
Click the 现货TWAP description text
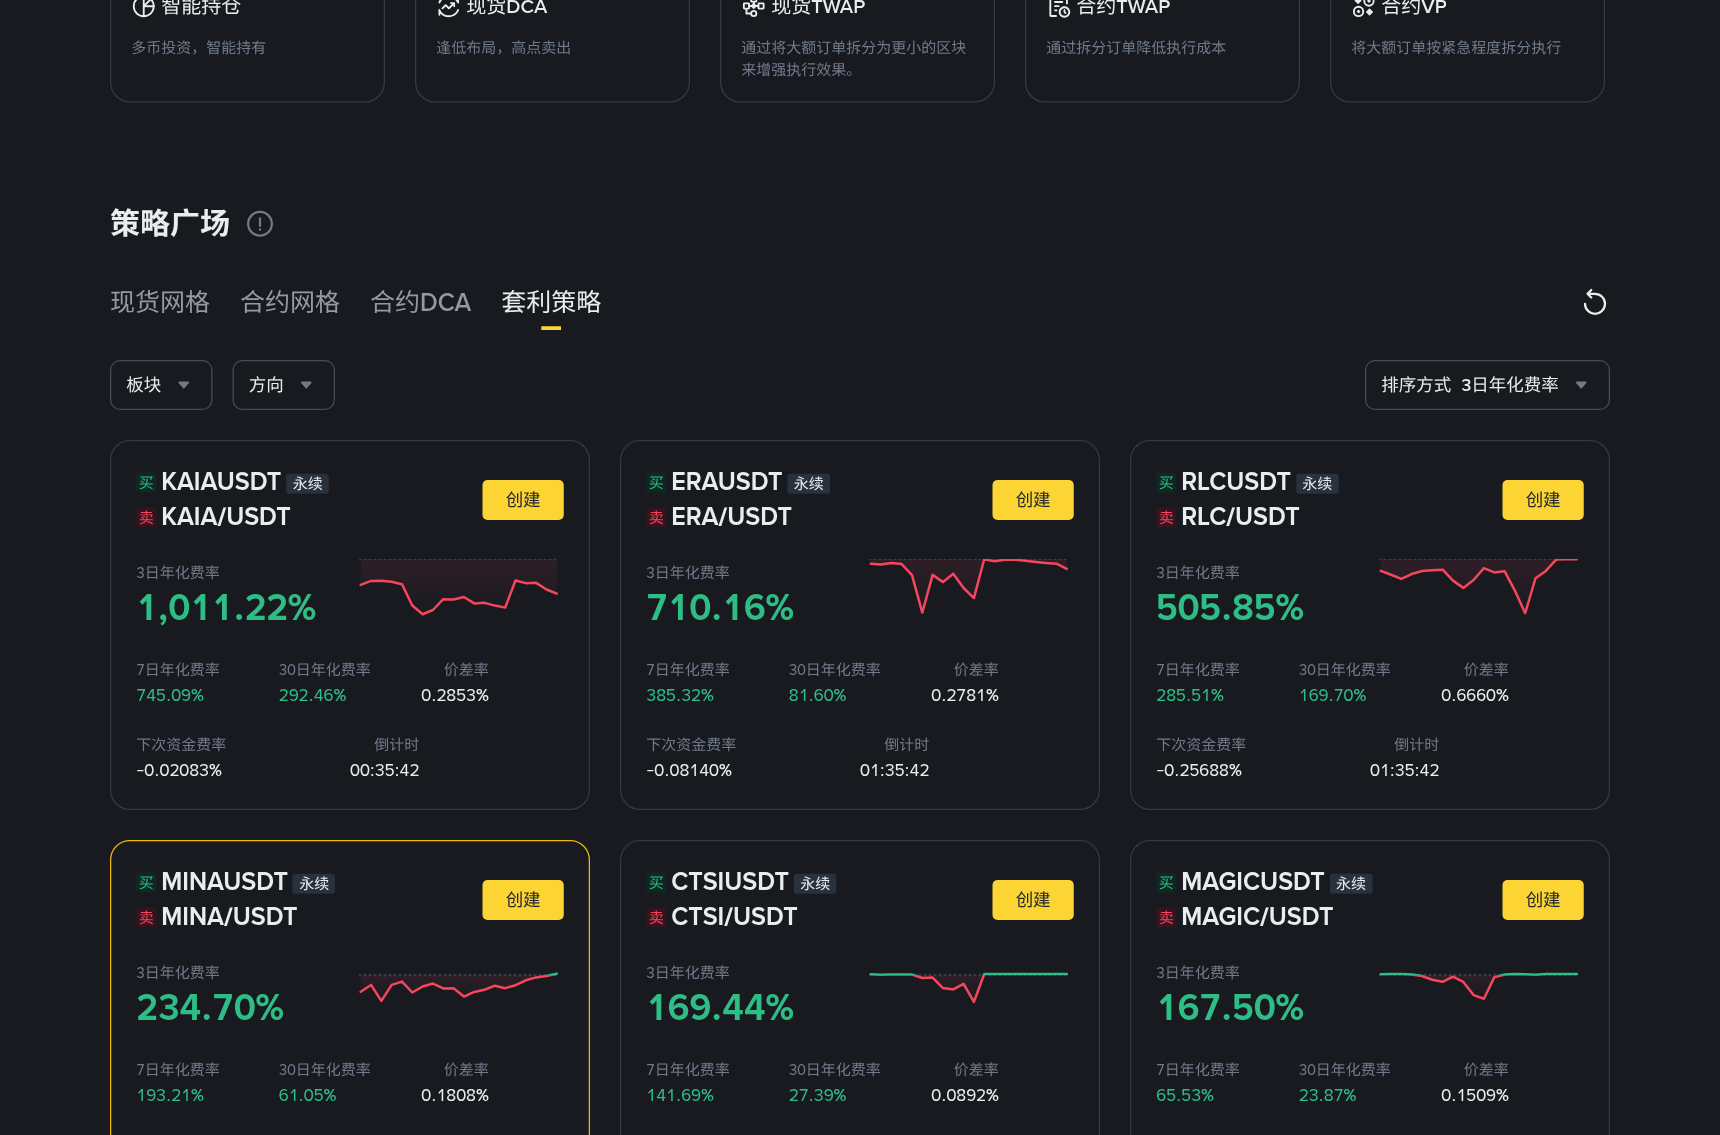click(x=853, y=59)
